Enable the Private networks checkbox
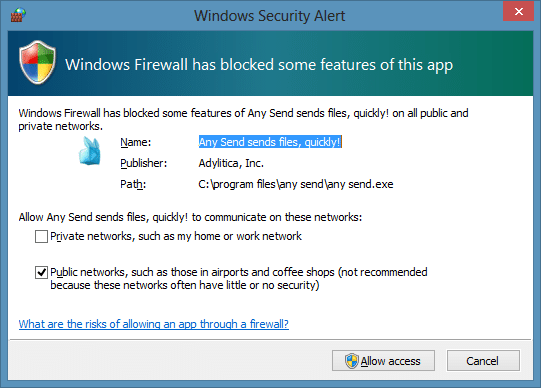 [x=41, y=237]
